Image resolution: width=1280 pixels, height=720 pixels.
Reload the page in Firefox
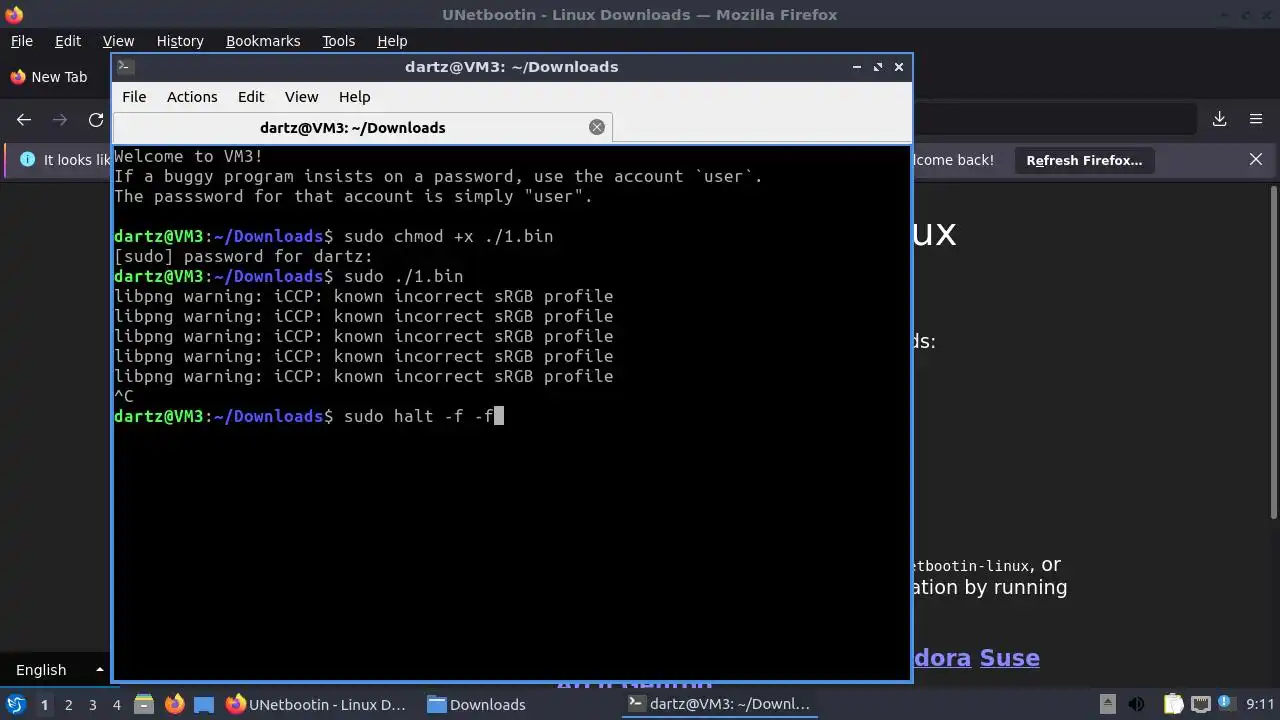point(96,119)
